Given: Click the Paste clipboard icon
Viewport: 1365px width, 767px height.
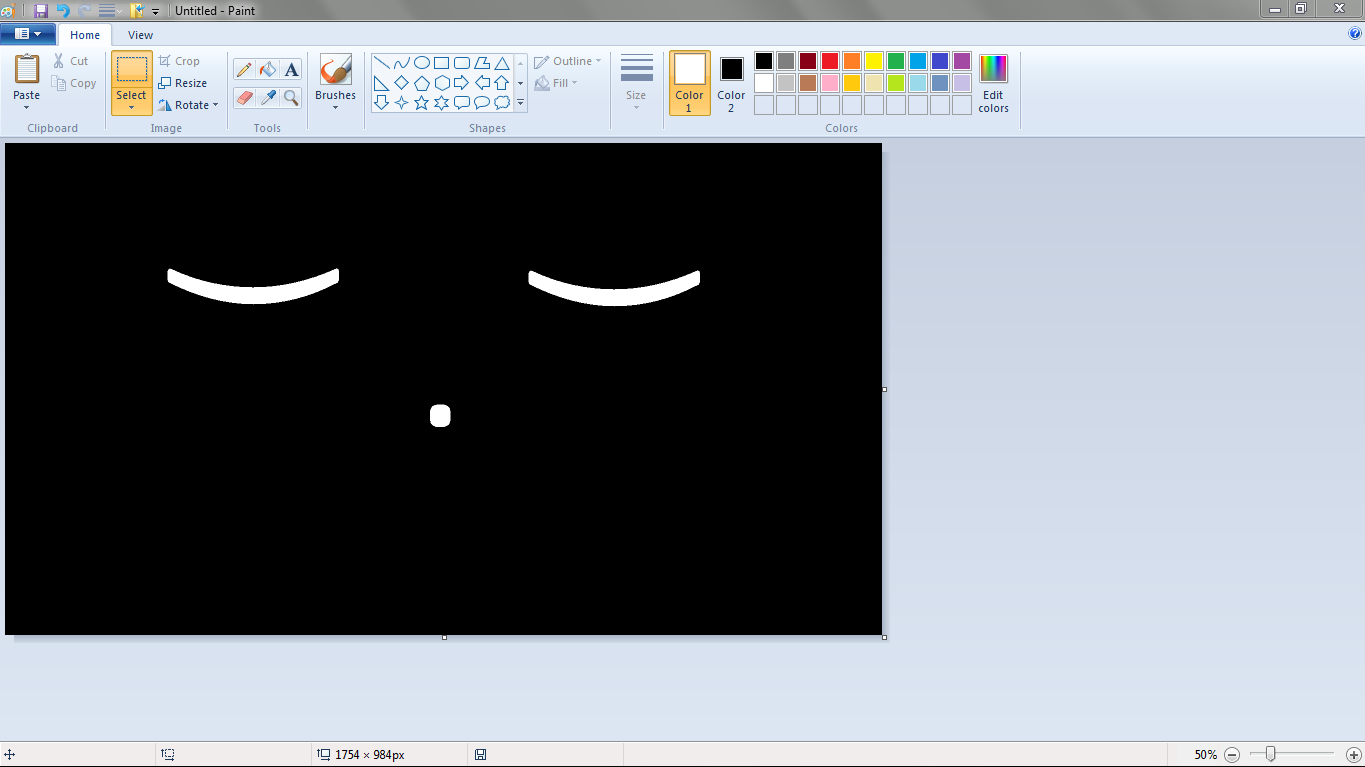Looking at the screenshot, I should click(27, 69).
